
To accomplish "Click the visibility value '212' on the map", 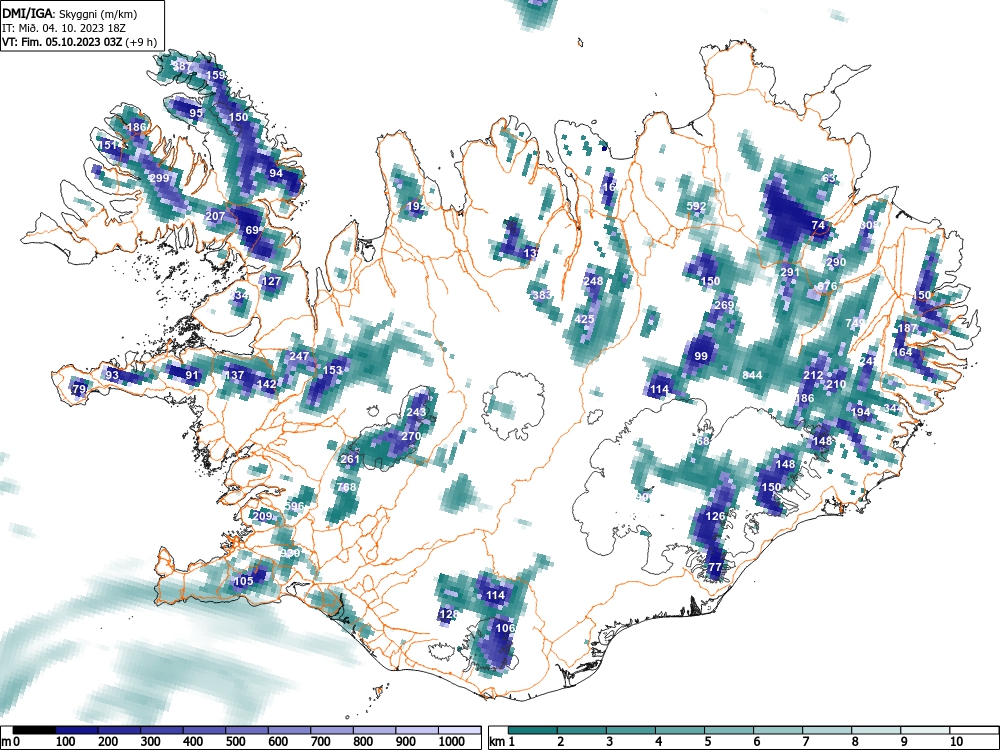I will pyautogui.click(x=812, y=375).
